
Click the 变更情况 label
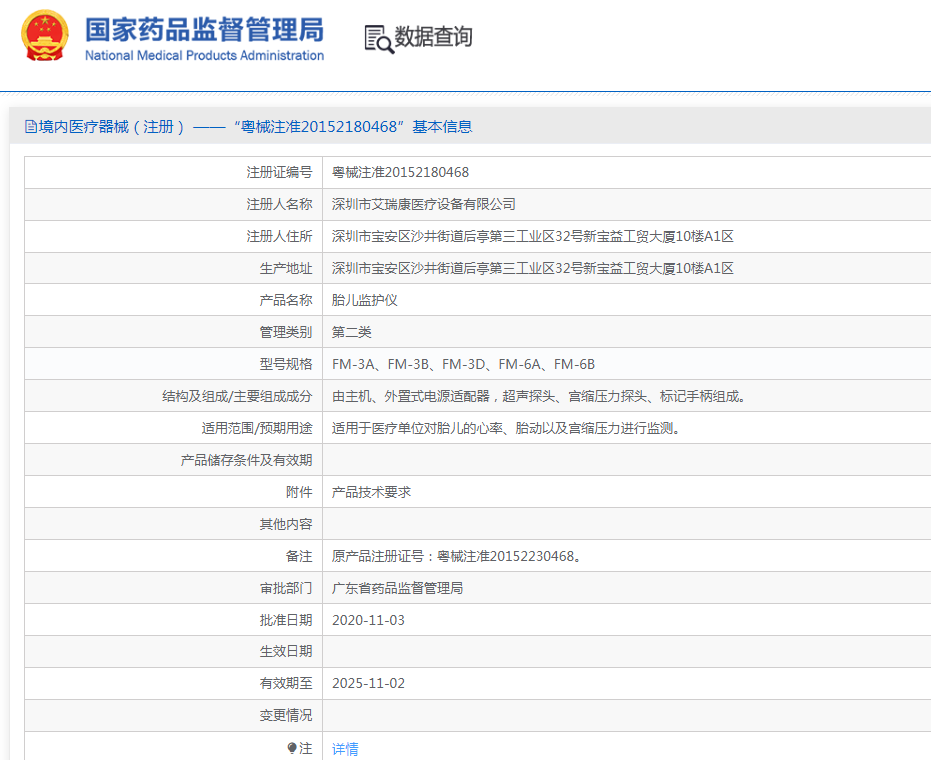pyautogui.click(x=286, y=715)
